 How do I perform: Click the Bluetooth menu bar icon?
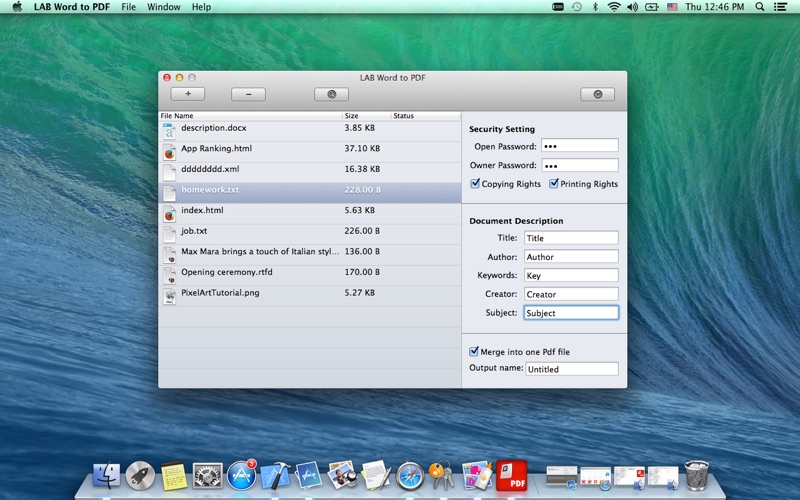(x=595, y=7)
